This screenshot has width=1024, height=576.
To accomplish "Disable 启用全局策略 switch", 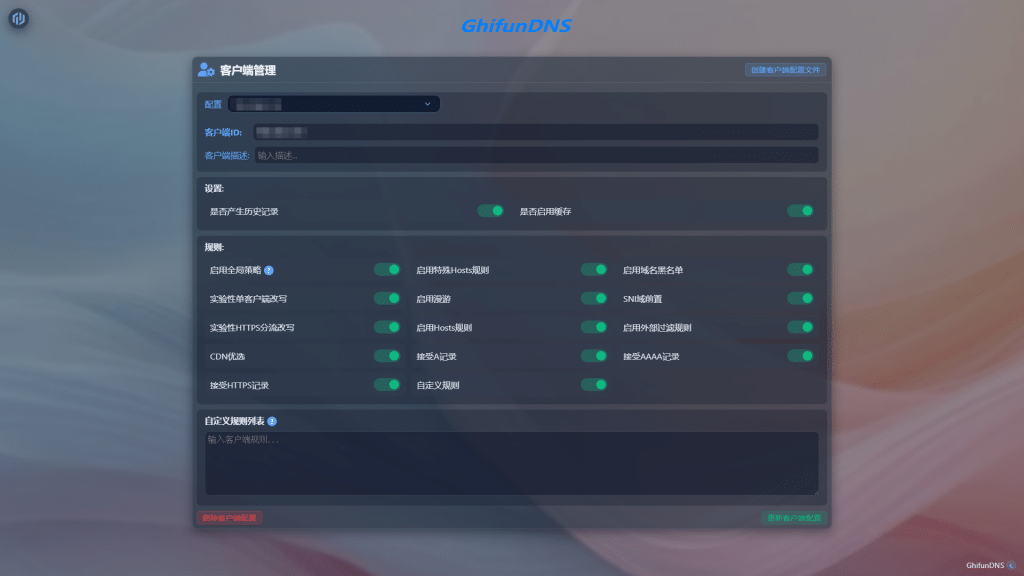I will (387, 270).
